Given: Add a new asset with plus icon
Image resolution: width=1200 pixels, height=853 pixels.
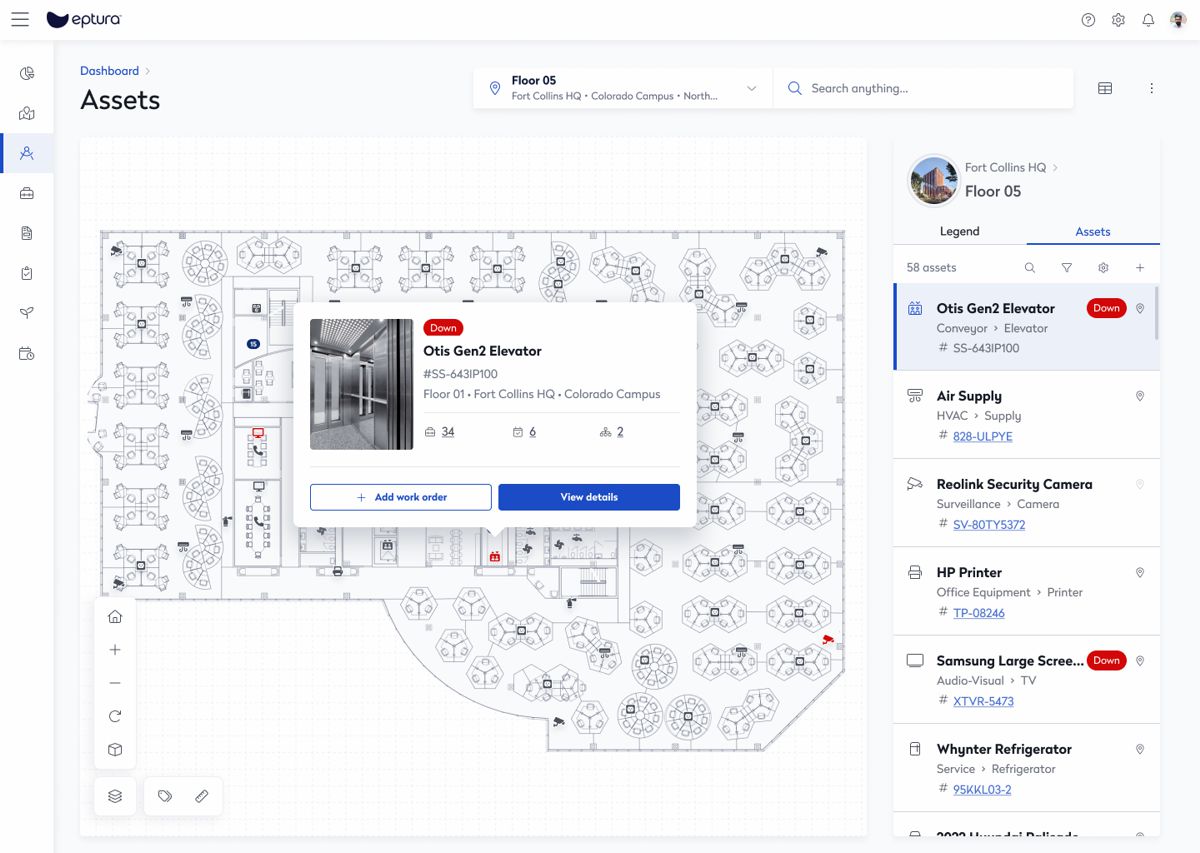Looking at the screenshot, I should point(1140,268).
